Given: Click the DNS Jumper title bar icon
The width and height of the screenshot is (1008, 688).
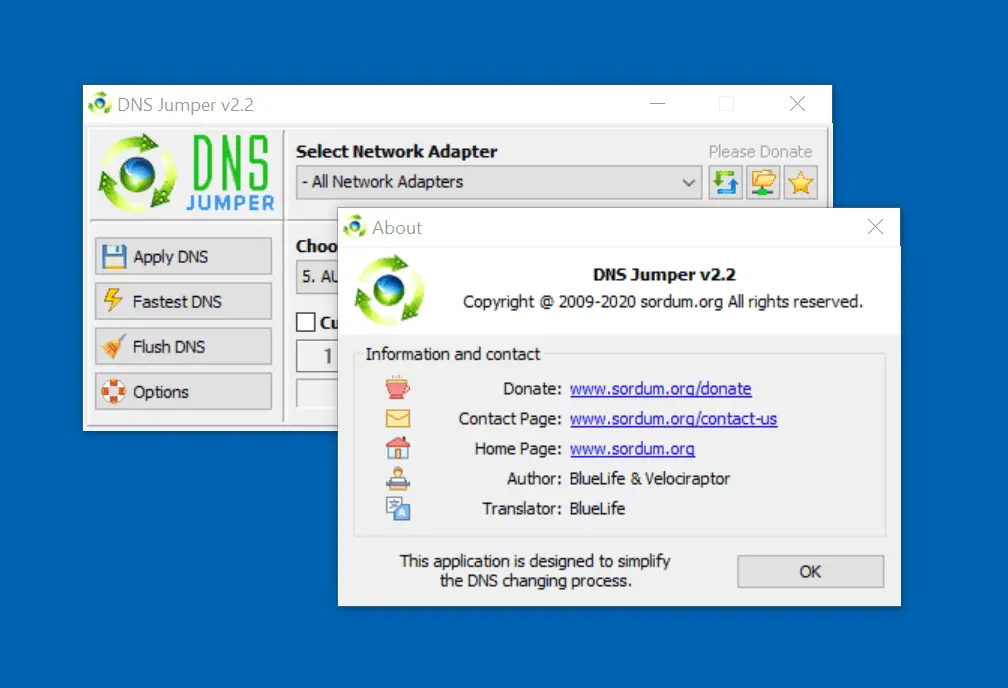Looking at the screenshot, I should (100, 104).
